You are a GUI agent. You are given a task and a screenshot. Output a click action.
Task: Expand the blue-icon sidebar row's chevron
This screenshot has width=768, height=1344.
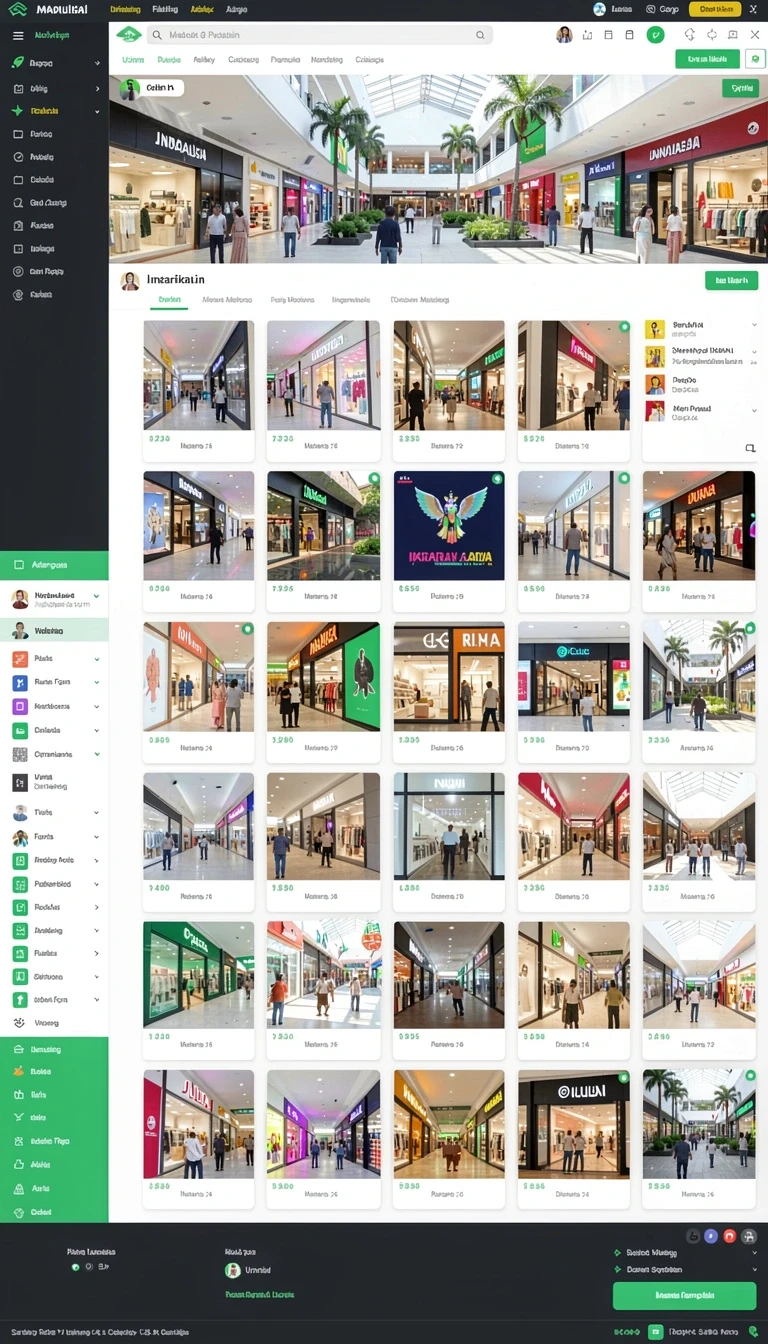97,682
